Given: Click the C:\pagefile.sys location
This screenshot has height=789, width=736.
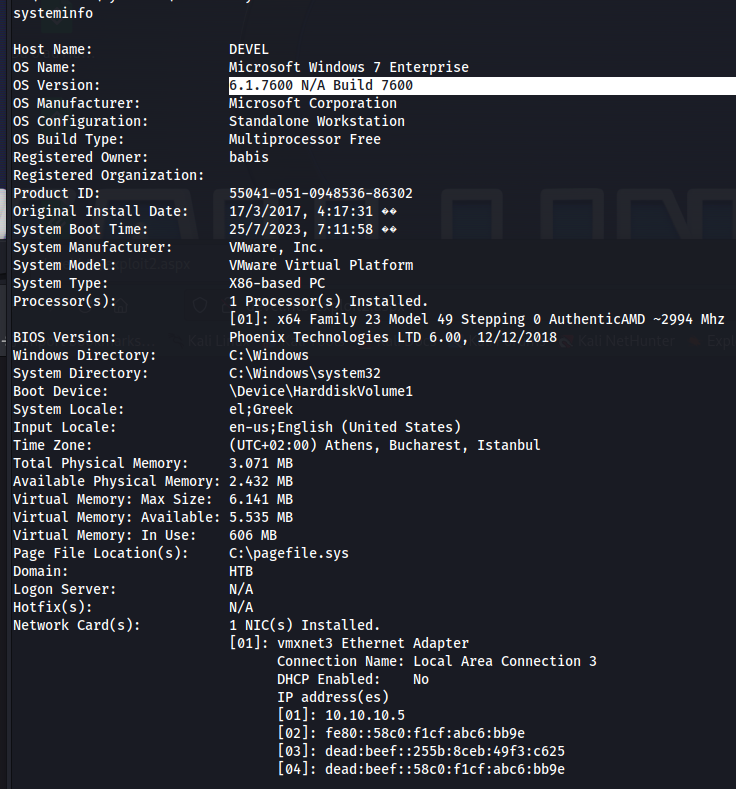Looking at the screenshot, I should (x=289, y=553).
